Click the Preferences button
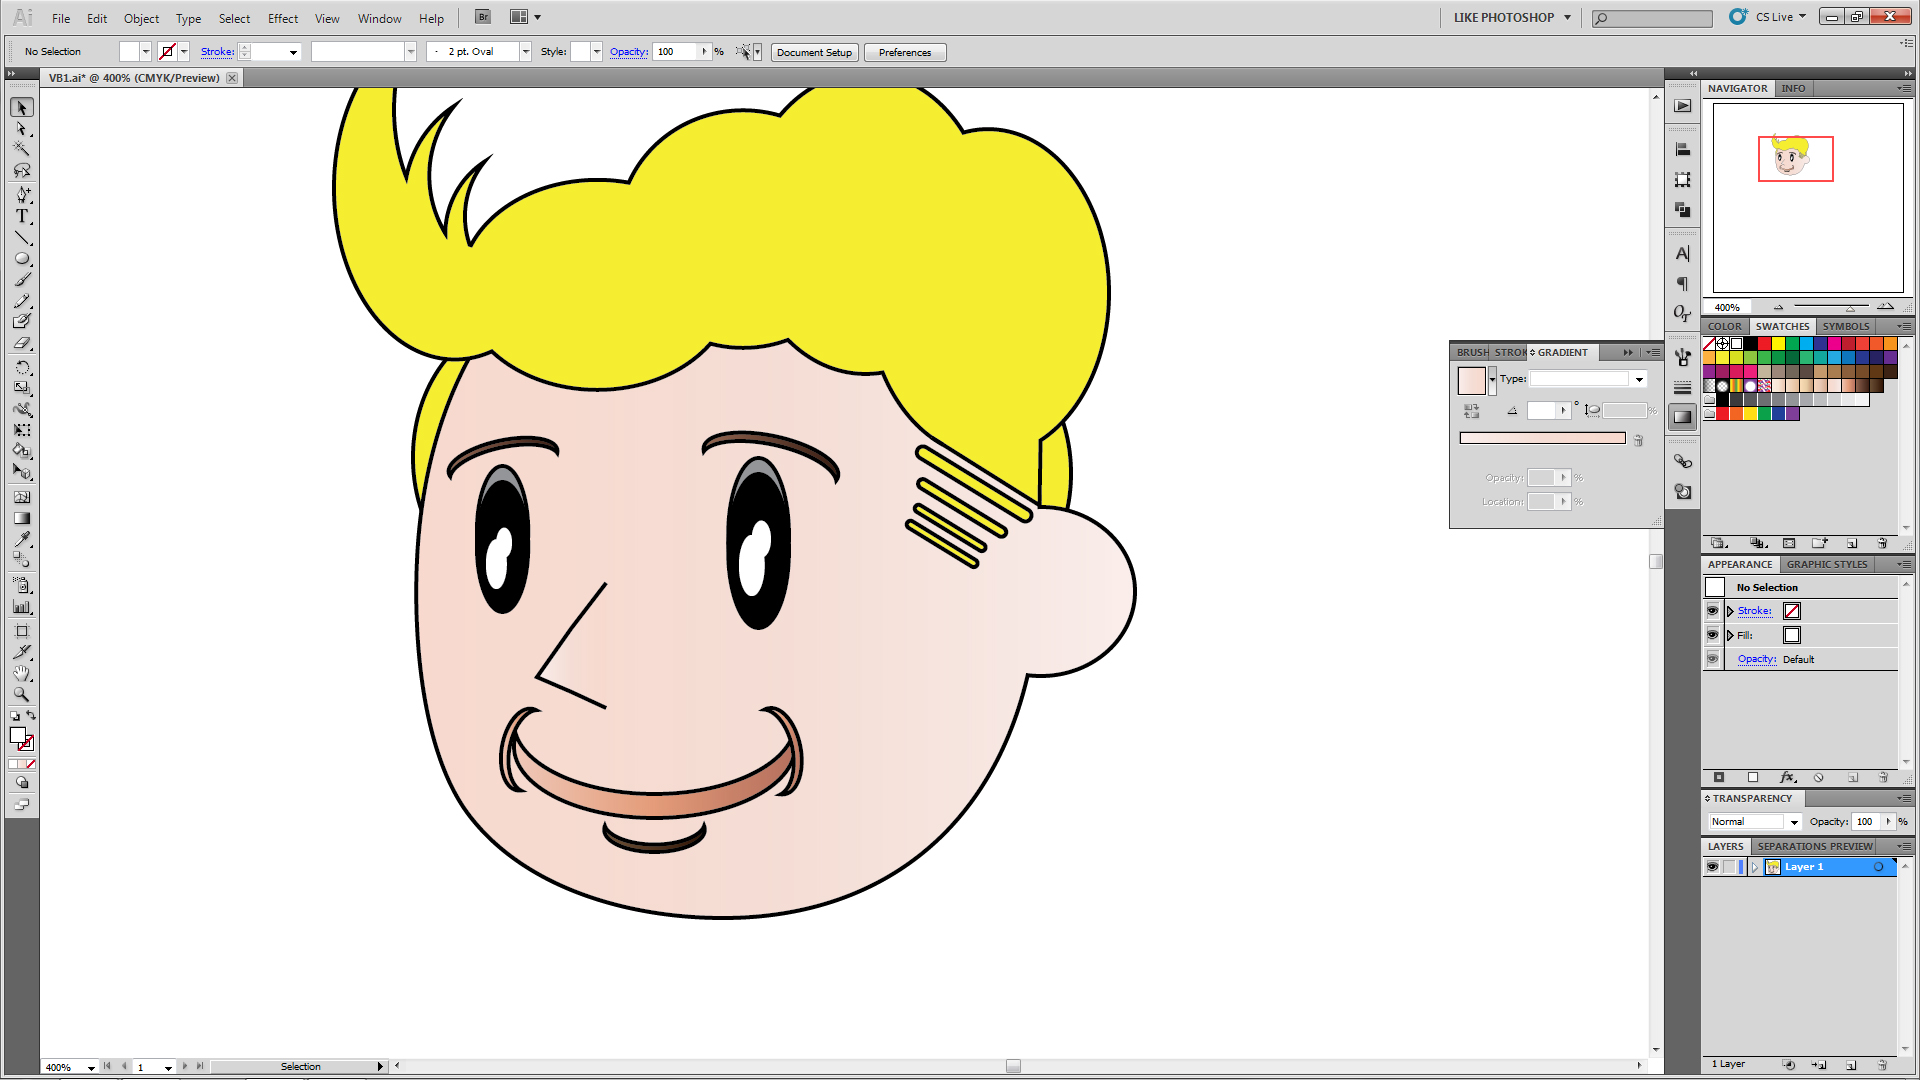Screen dimensions: 1920x1080 click(904, 52)
